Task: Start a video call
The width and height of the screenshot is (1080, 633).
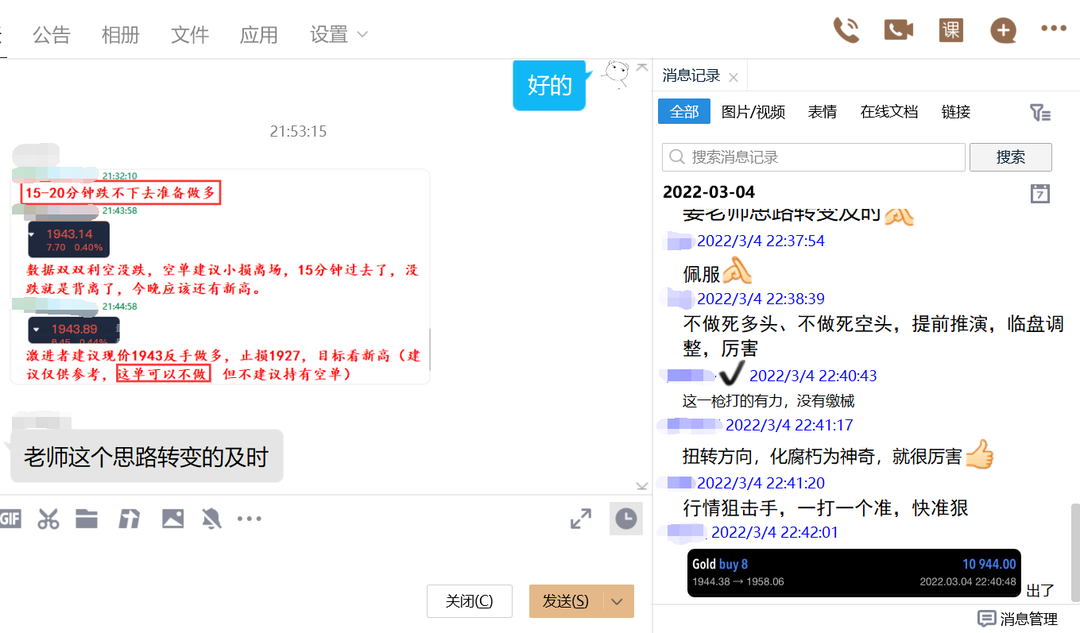Action: pyautogui.click(x=898, y=30)
